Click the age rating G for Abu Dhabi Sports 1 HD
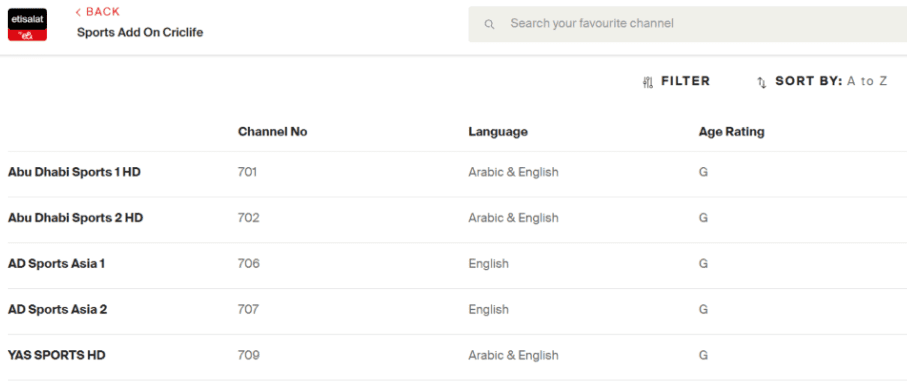 [x=703, y=172]
